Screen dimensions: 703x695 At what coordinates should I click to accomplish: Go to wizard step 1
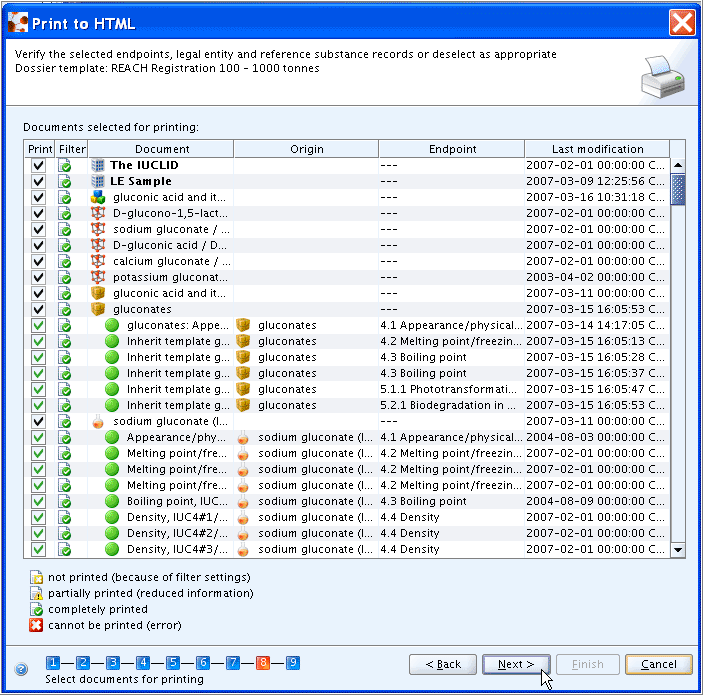point(53,662)
